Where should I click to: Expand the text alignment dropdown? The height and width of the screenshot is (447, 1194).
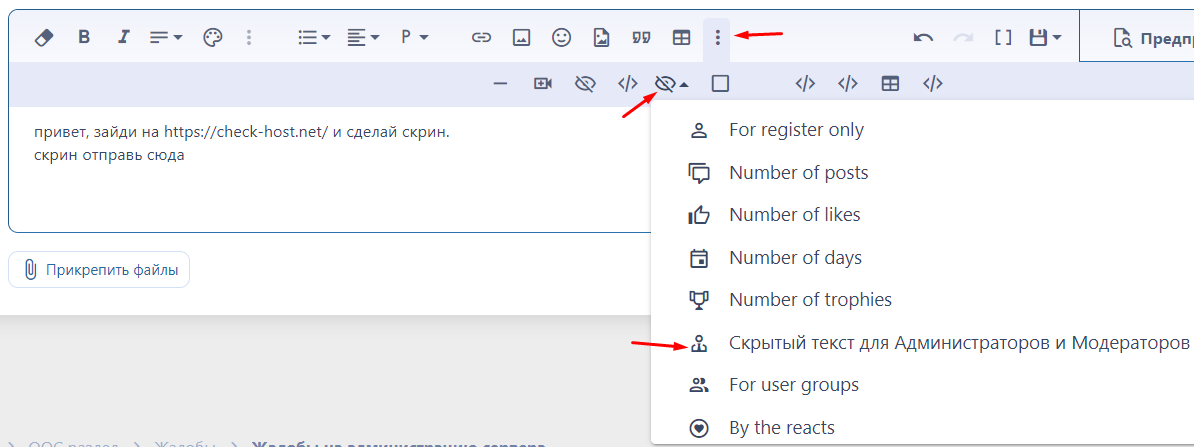pos(363,38)
